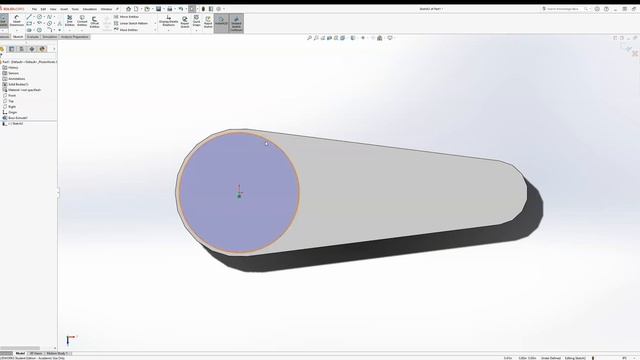Open Display/Delete Relations tool
This screenshot has height=360, width=640.
click(x=169, y=21)
